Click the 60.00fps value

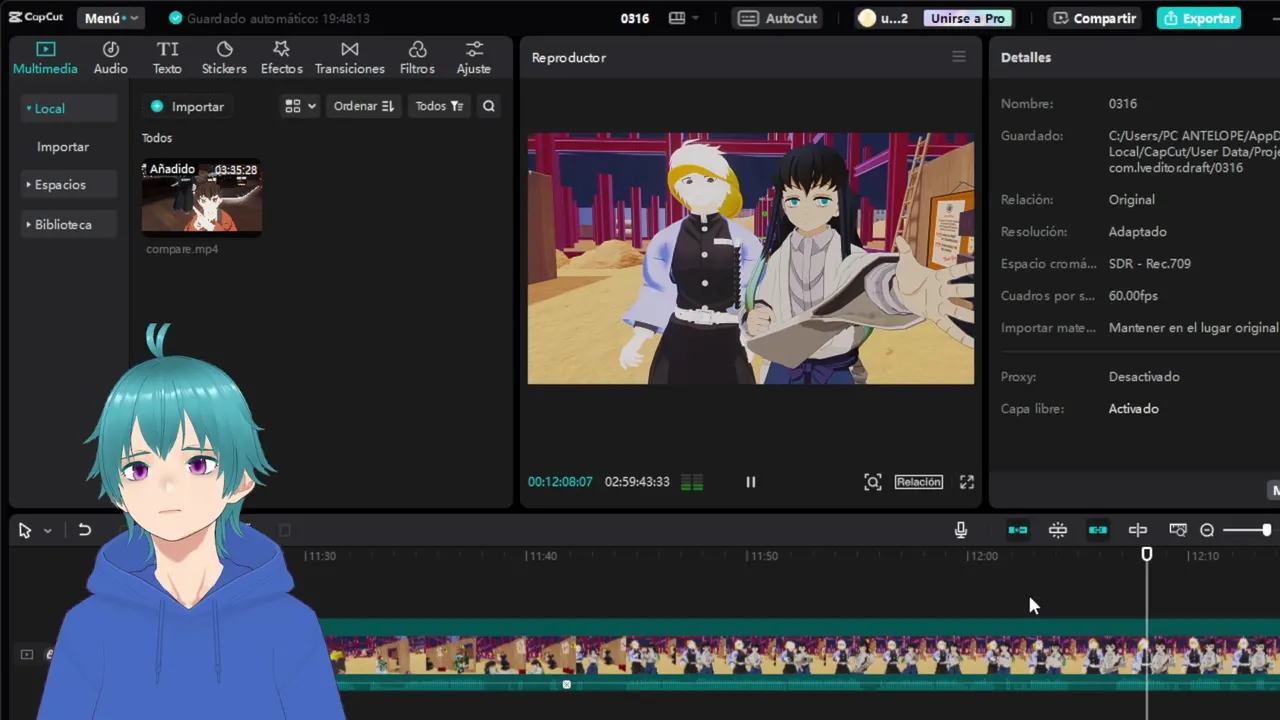1133,296
